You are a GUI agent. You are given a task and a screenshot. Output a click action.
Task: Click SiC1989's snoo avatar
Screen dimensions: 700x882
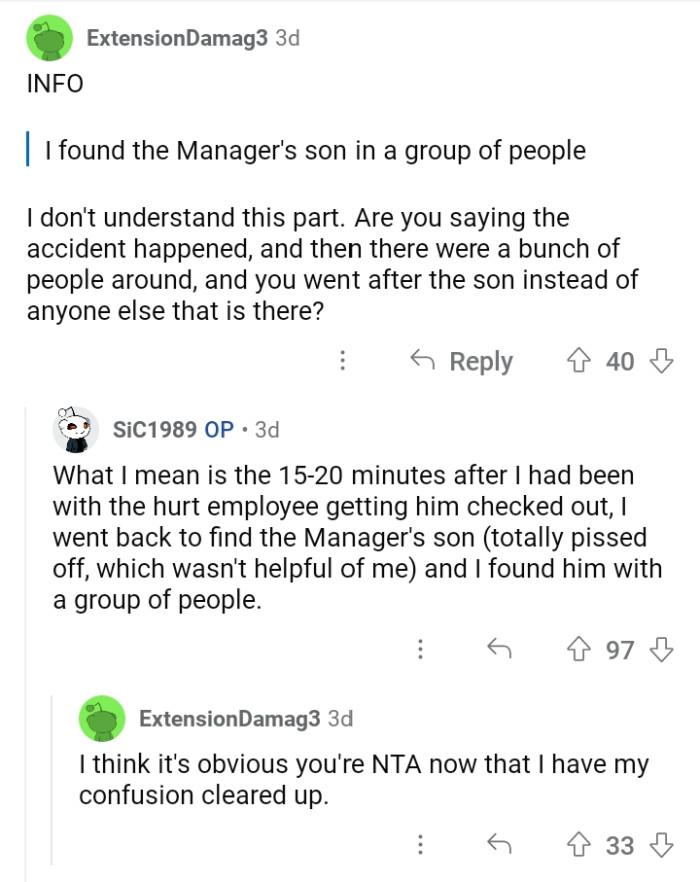pyautogui.click(x=76, y=429)
